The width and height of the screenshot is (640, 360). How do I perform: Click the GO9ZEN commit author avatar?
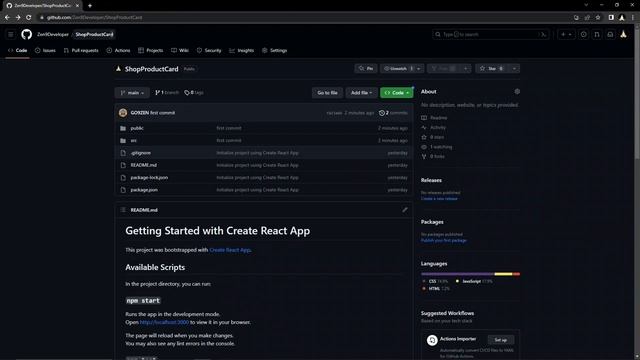[123, 113]
